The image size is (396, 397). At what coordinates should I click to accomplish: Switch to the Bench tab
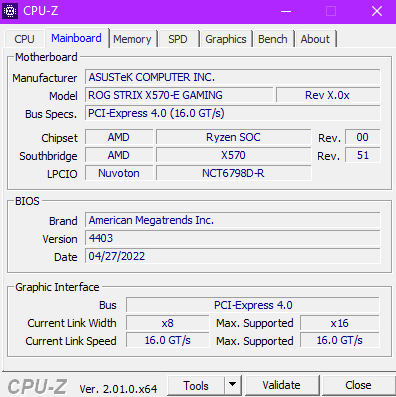273,39
